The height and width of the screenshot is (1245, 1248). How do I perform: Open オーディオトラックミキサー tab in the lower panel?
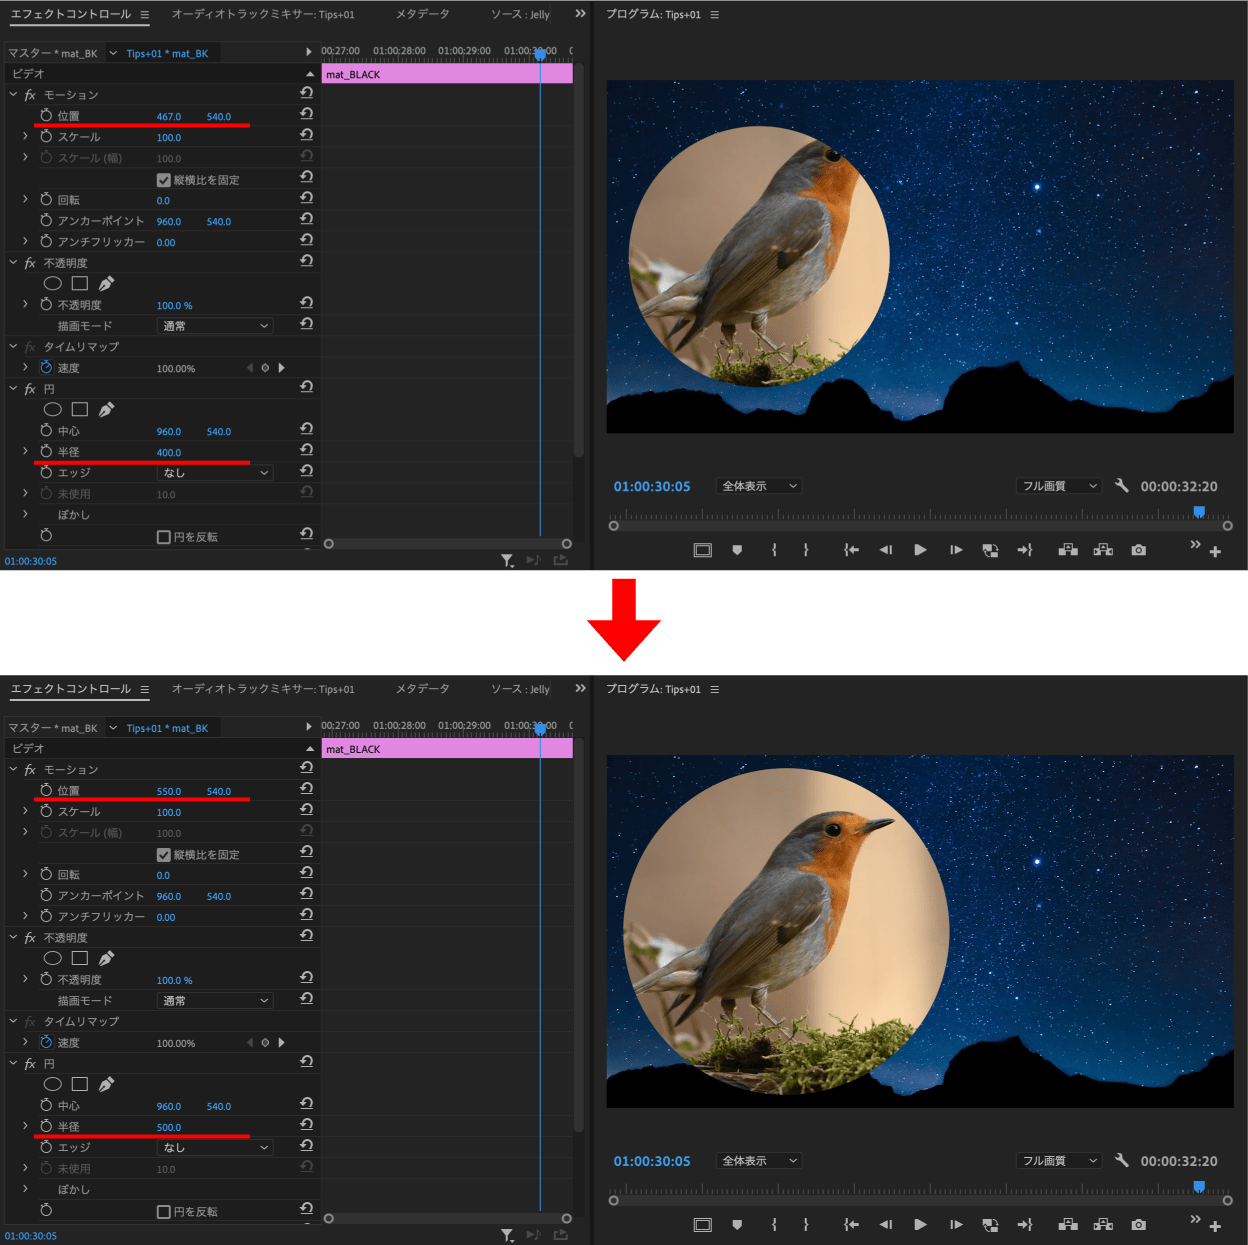coord(262,689)
